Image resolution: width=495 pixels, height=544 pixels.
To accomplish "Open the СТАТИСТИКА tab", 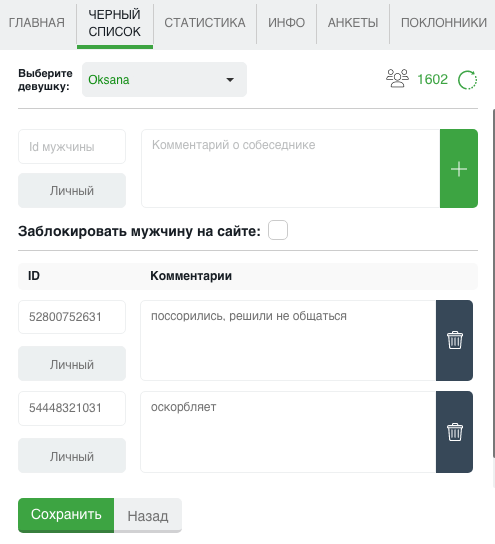I will pos(205,23).
